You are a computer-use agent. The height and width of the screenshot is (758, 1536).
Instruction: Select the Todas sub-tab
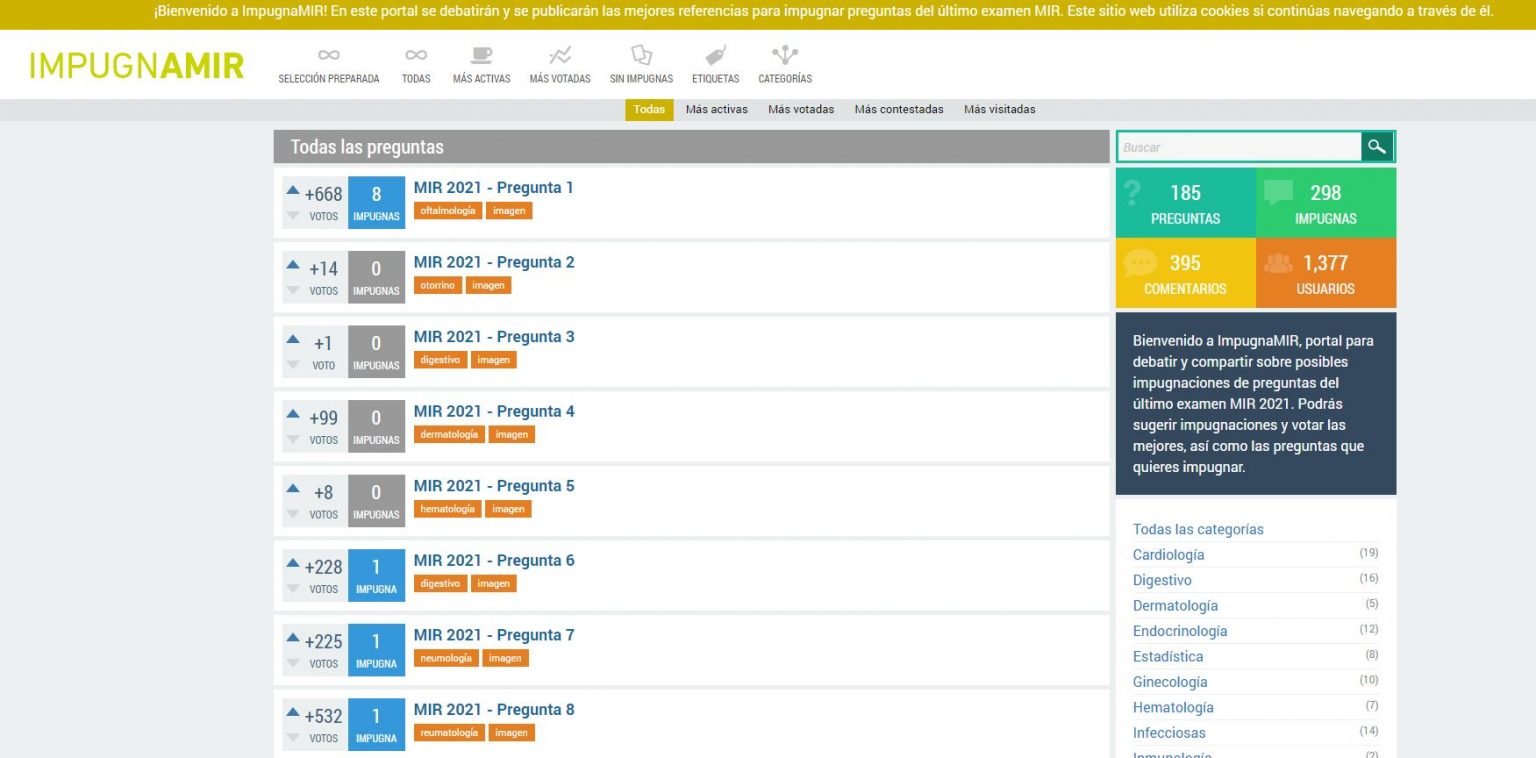coord(649,110)
